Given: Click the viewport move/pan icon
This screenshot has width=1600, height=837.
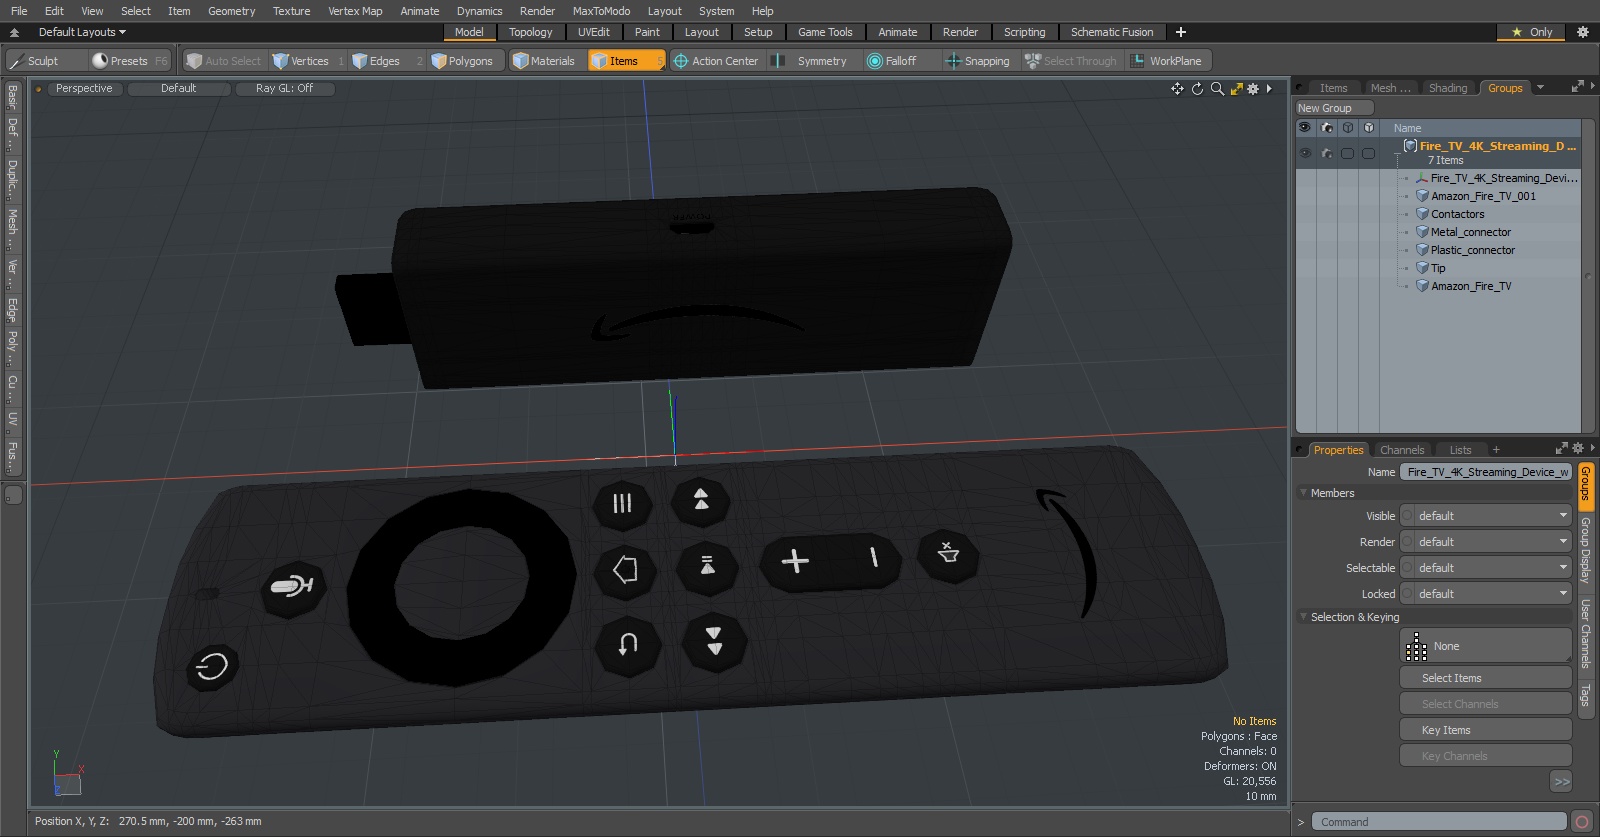Looking at the screenshot, I should click(1177, 89).
